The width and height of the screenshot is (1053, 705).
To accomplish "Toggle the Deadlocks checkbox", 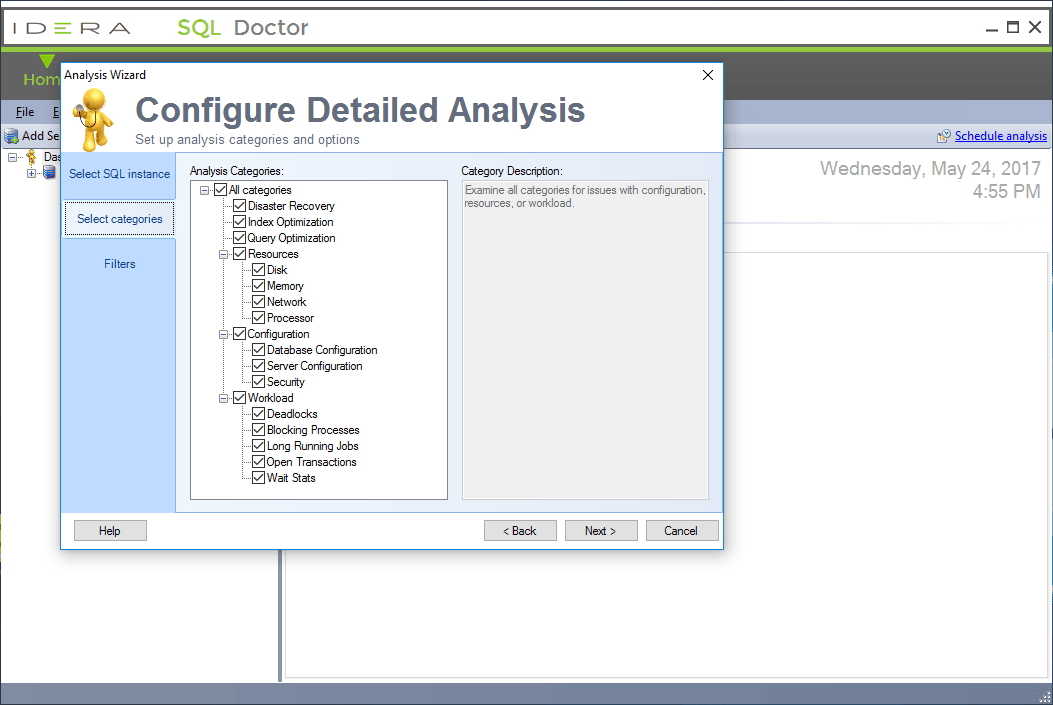I will point(259,414).
